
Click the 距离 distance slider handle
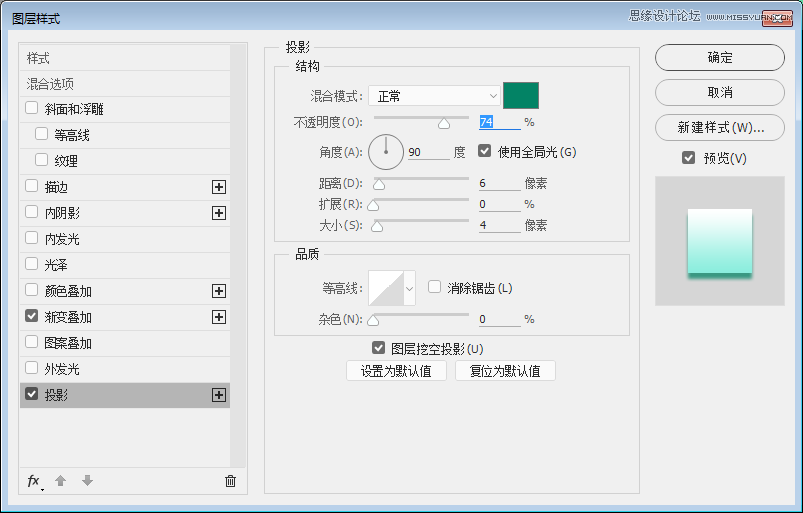point(379,184)
